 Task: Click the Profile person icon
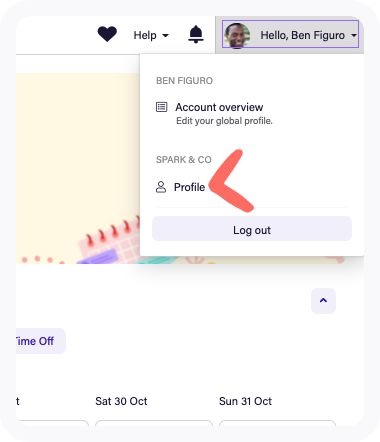161,187
